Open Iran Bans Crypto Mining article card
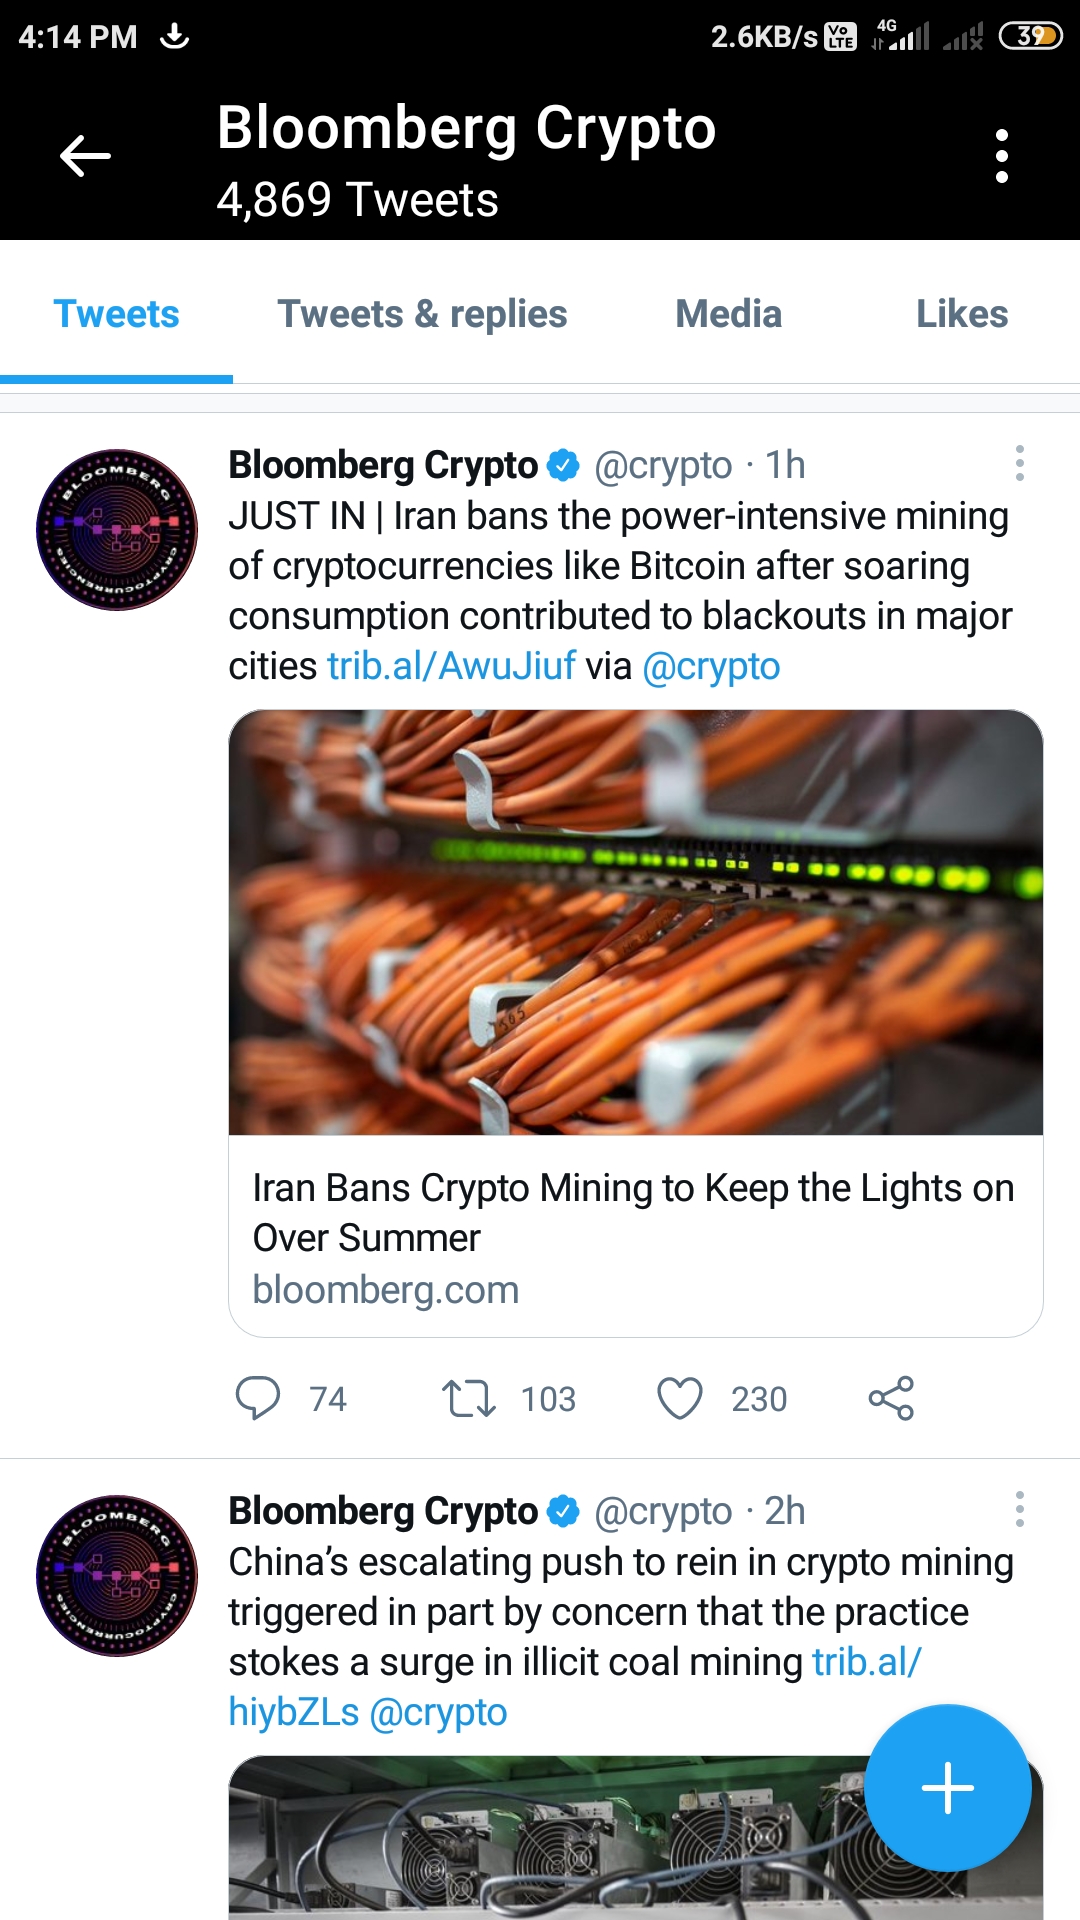1080x1920 pixels. 636,1236
